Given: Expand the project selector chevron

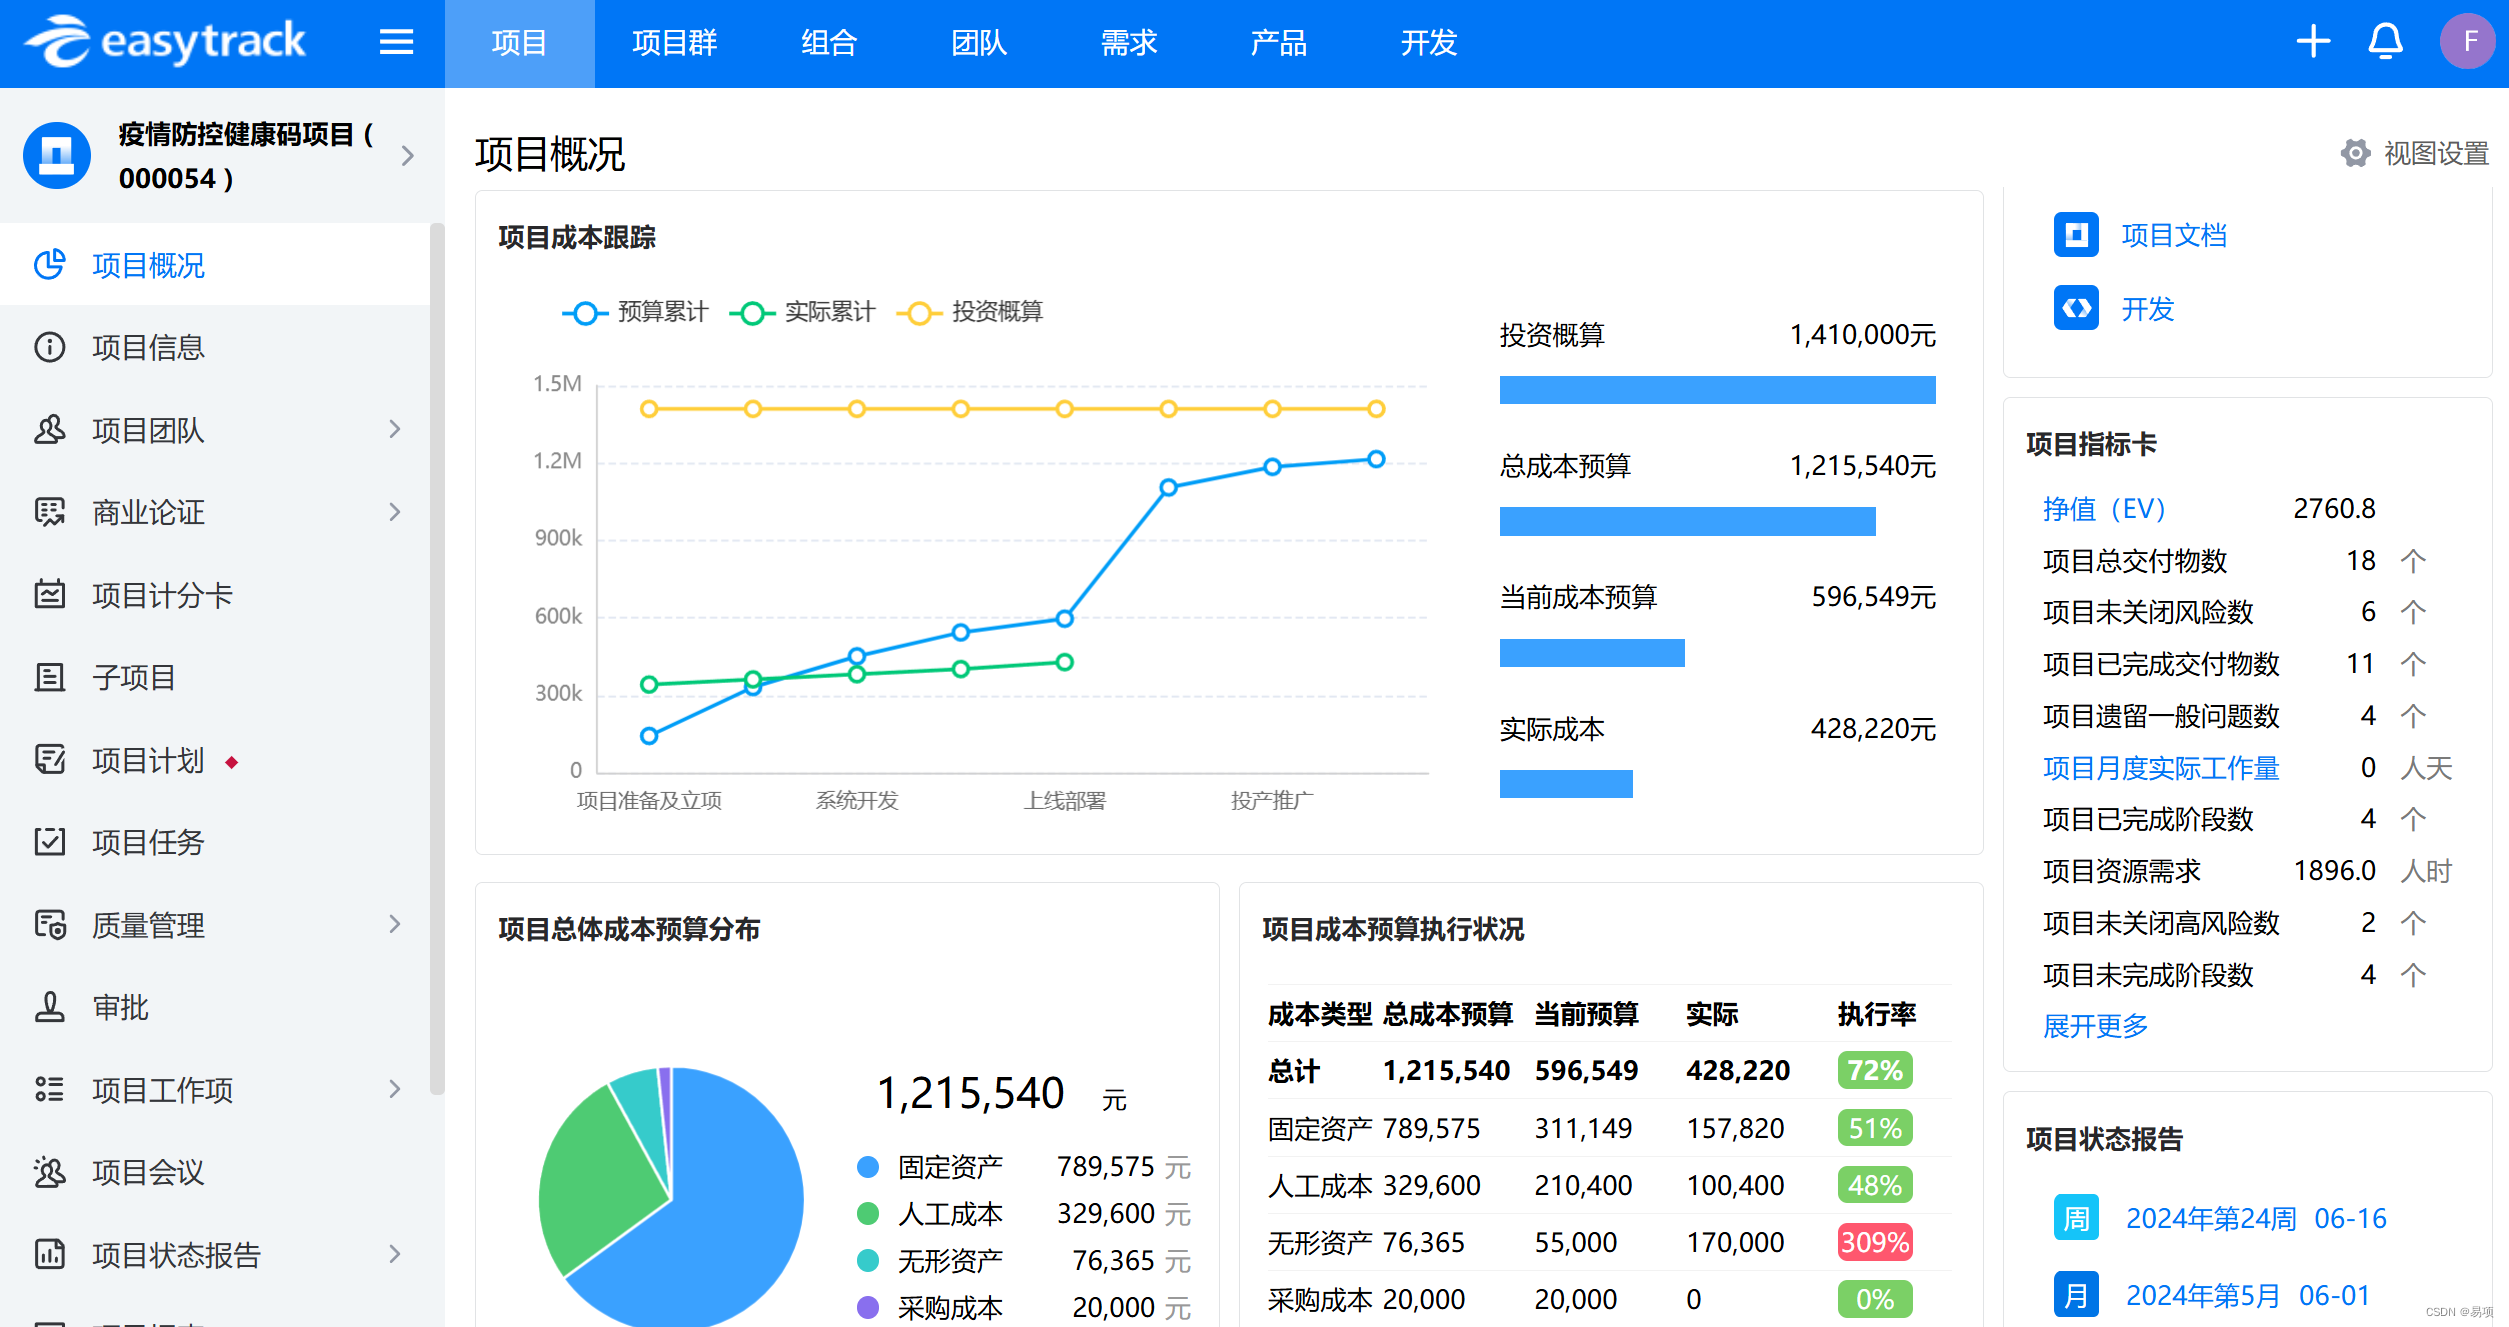Looking at the screenshot, I should point(407,156).
